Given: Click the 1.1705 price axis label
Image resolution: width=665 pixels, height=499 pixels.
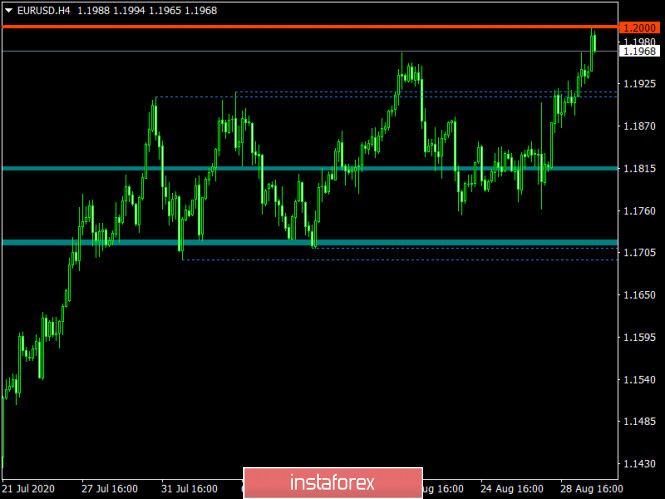Looking at the screenshot, I should [638, 254].
